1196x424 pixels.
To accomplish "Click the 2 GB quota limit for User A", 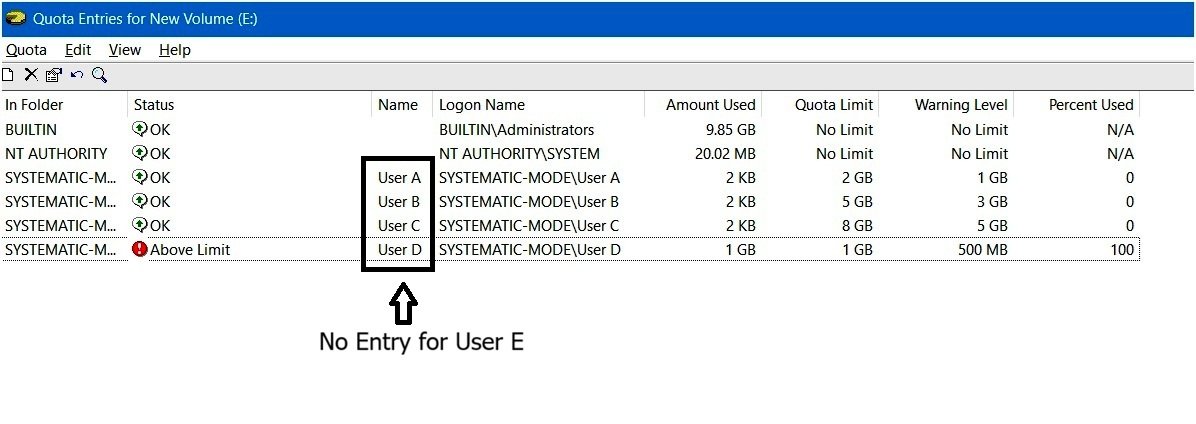I will [x=855, y=178].
